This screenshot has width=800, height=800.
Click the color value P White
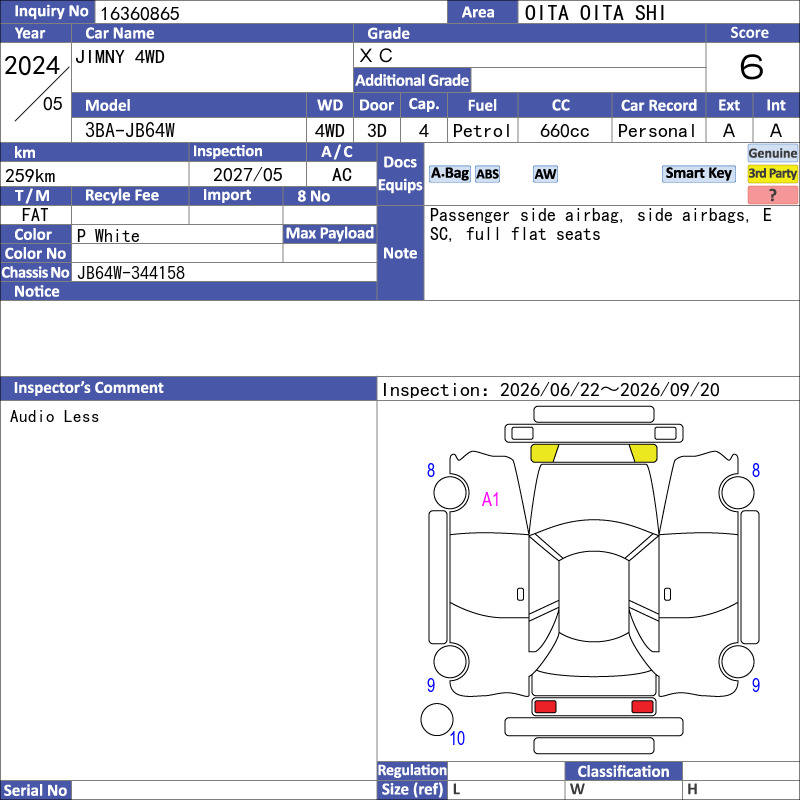(108, 236)
